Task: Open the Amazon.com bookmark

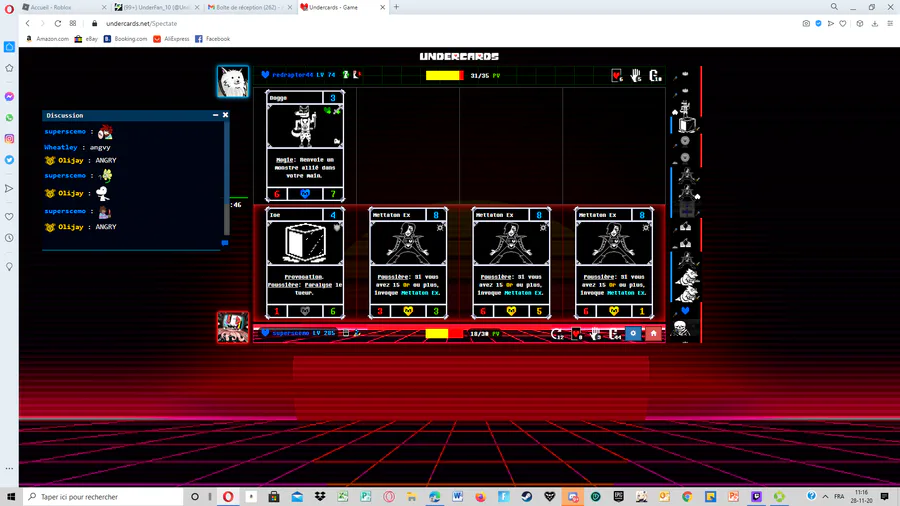Action: pyautogui.click(x=47, y=39)
